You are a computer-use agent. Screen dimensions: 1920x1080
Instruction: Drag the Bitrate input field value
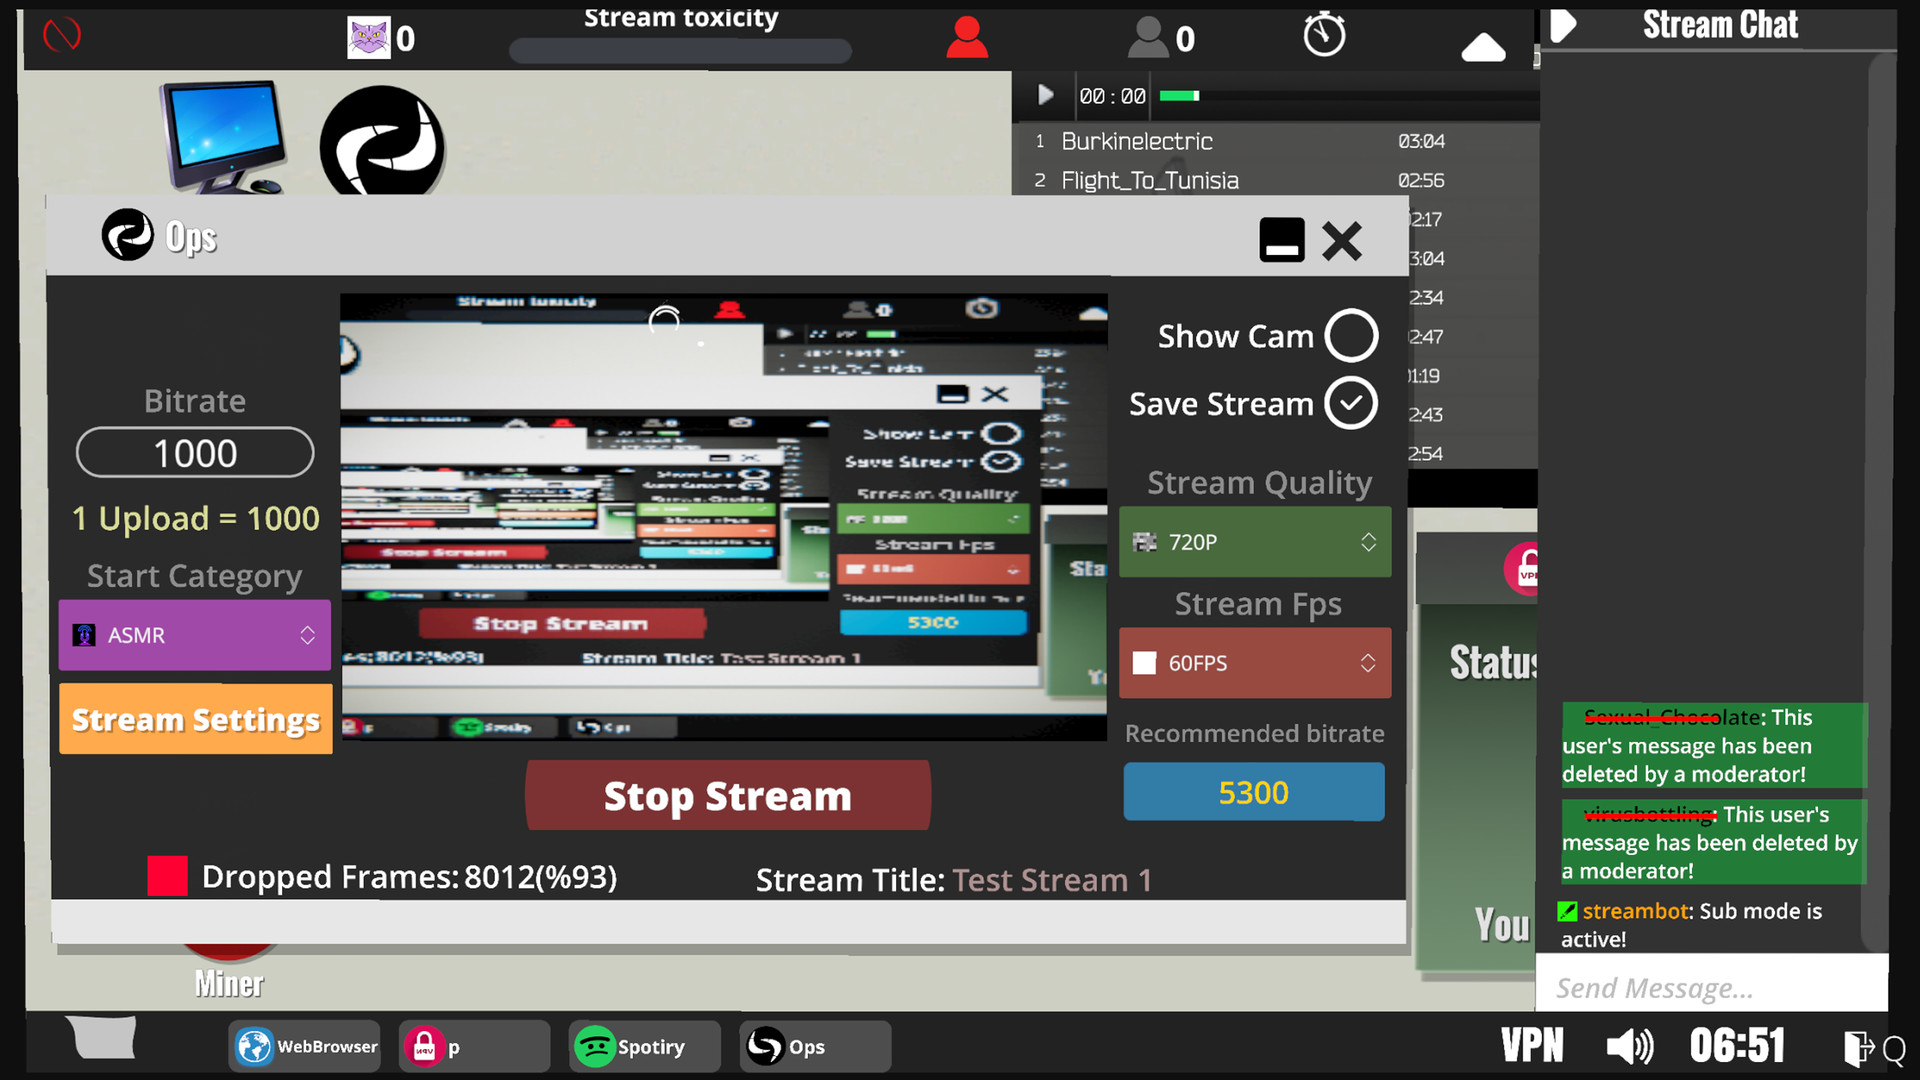[x=194, y=452]
